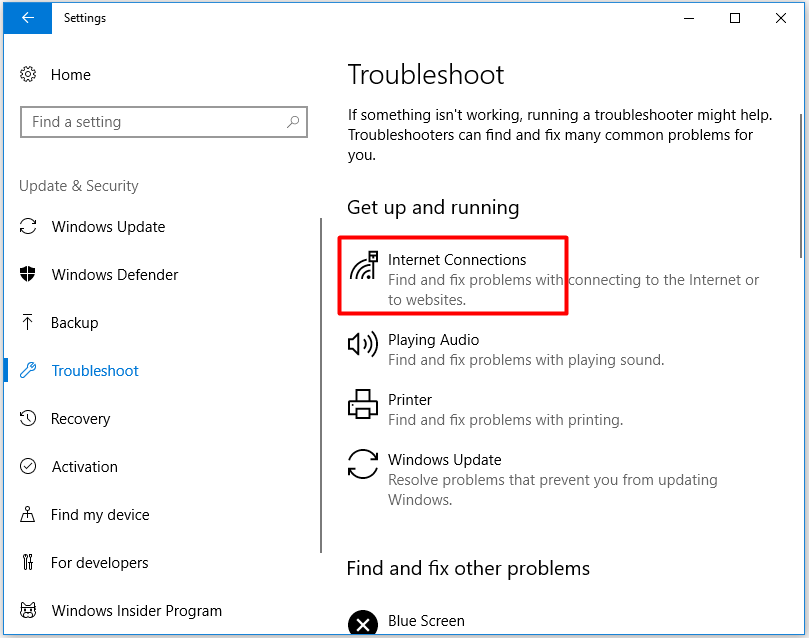Click the Recovery history icon

28,419
